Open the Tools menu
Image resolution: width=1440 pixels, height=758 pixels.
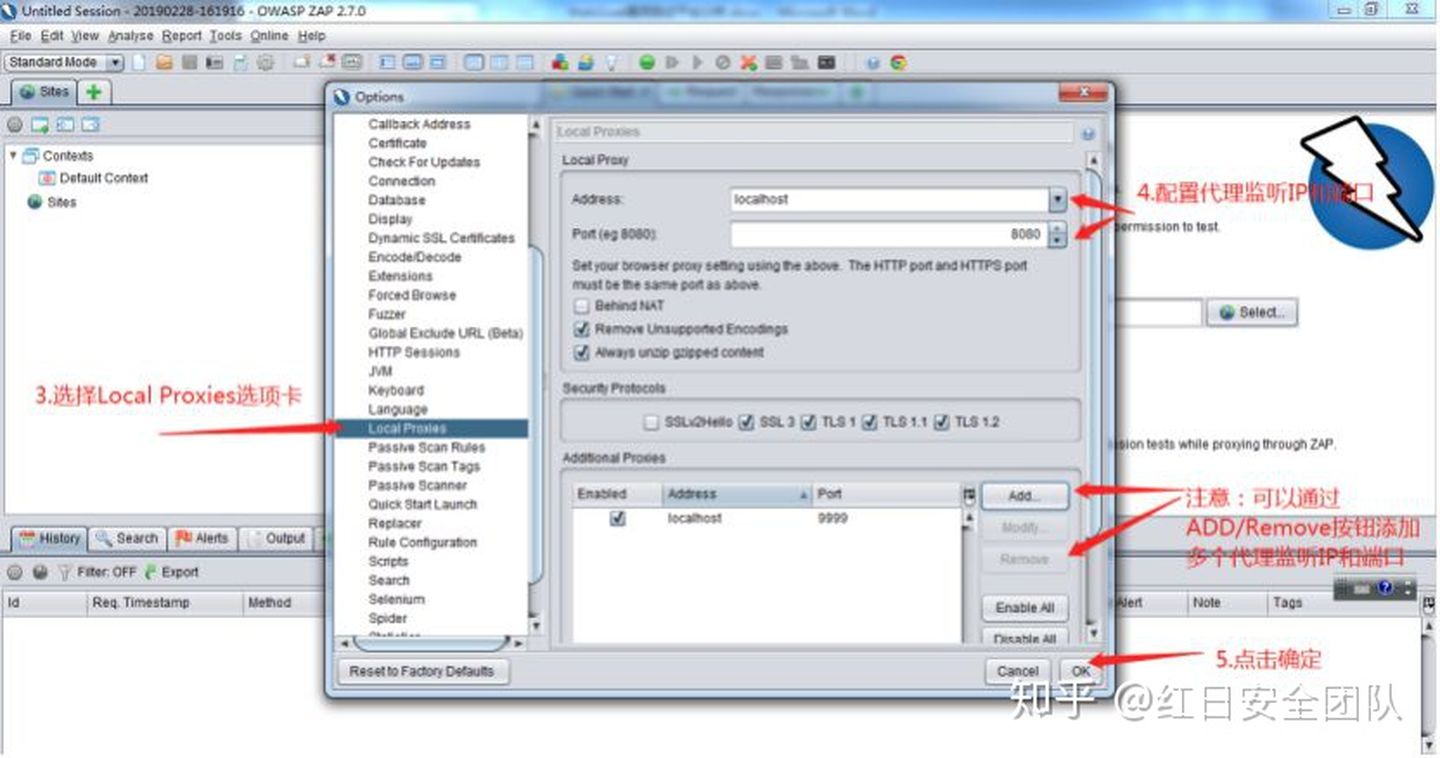[226, 35]
